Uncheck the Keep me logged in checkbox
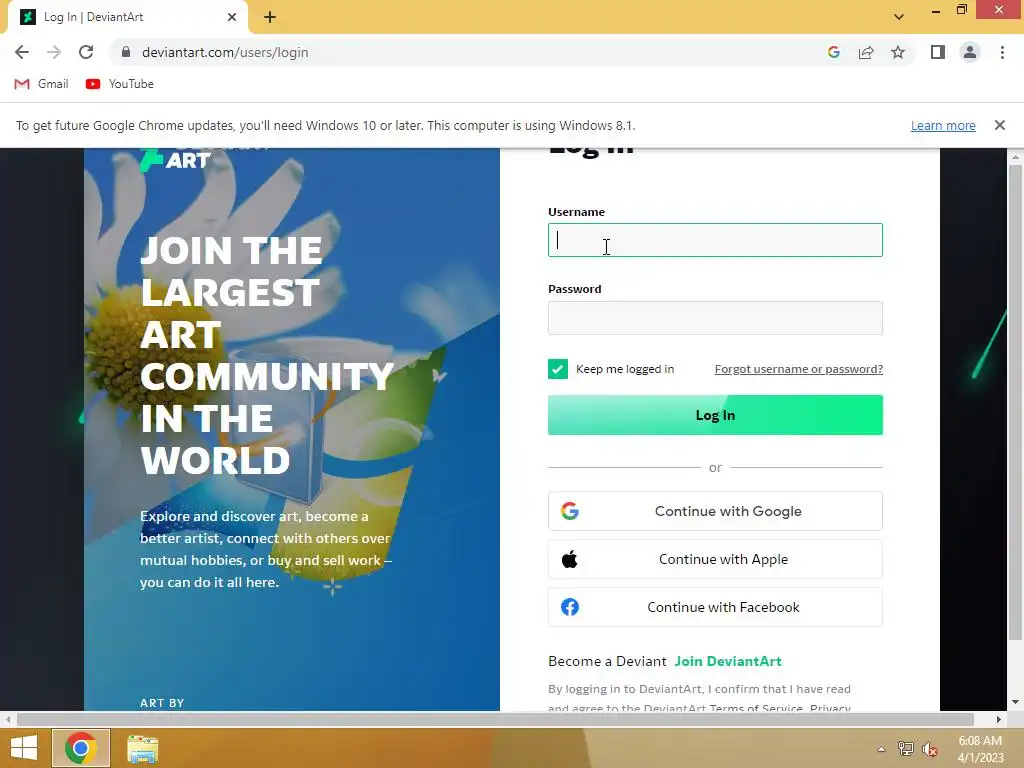 tap(558, 369)
